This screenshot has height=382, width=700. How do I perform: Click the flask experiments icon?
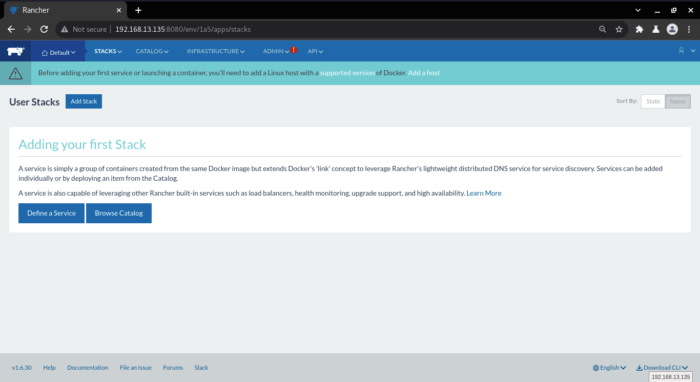[656, 29]
